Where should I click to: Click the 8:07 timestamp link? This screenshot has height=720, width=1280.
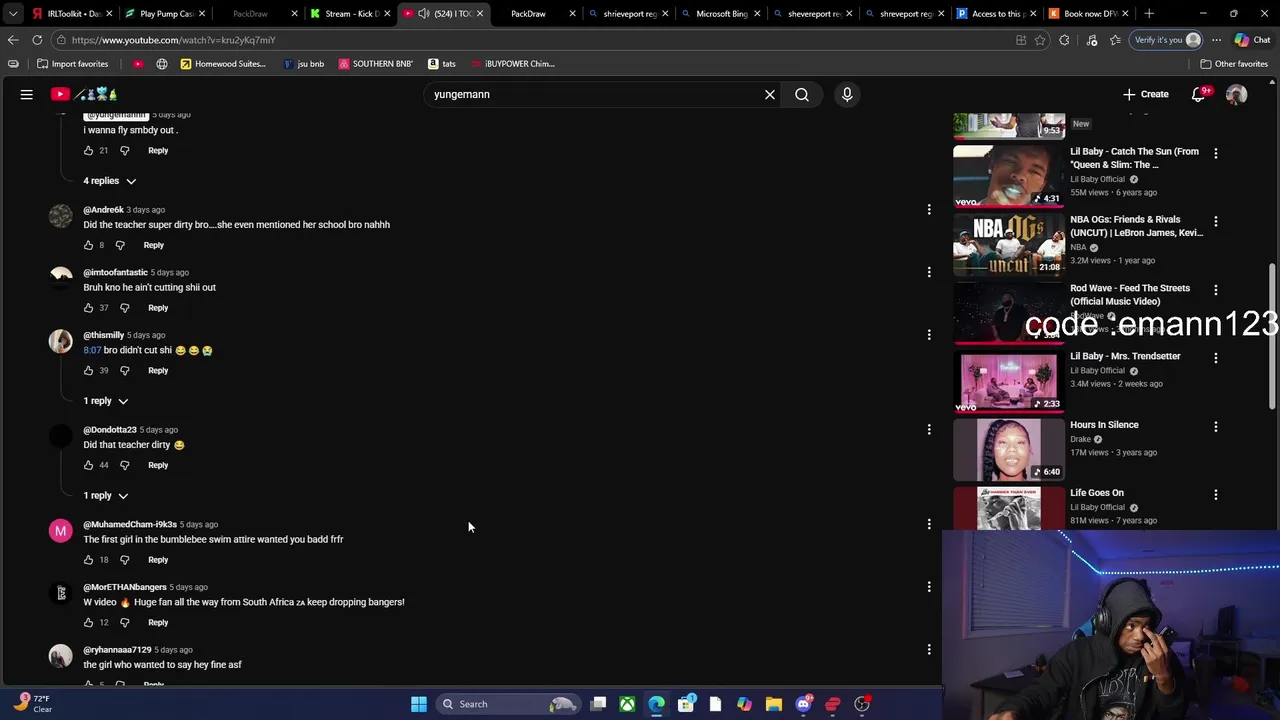[92, 351]
